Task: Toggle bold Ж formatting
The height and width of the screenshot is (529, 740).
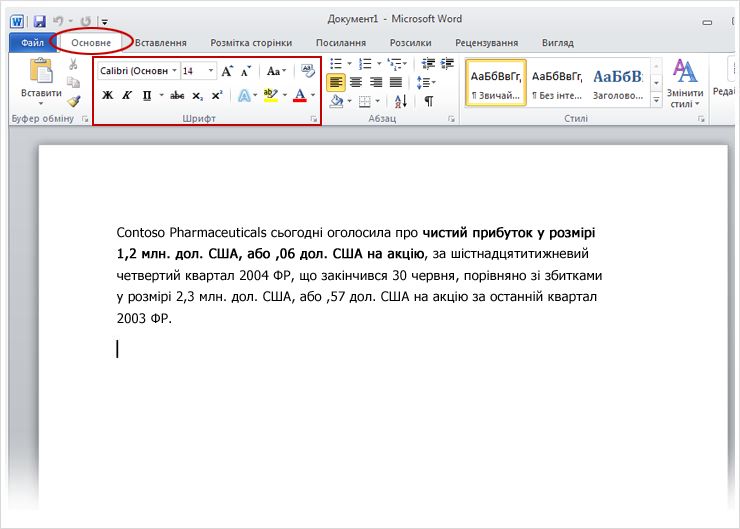Action: [108, 95]
